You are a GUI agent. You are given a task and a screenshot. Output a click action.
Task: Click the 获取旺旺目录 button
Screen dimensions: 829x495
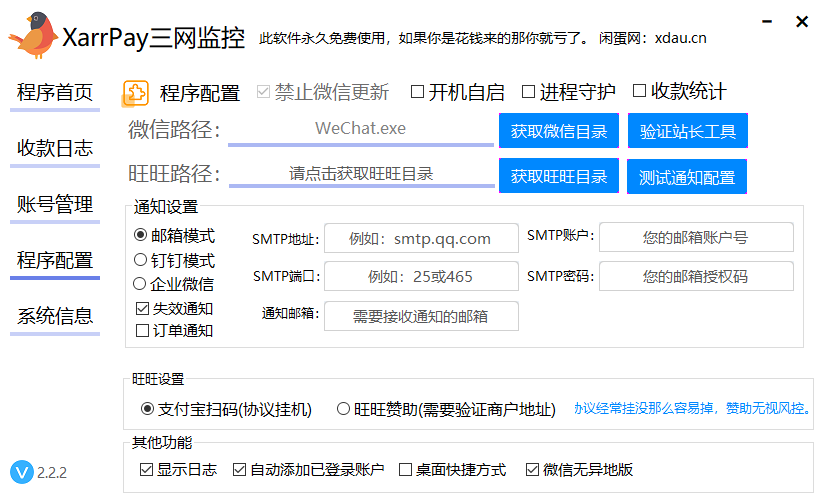[559, 176]
